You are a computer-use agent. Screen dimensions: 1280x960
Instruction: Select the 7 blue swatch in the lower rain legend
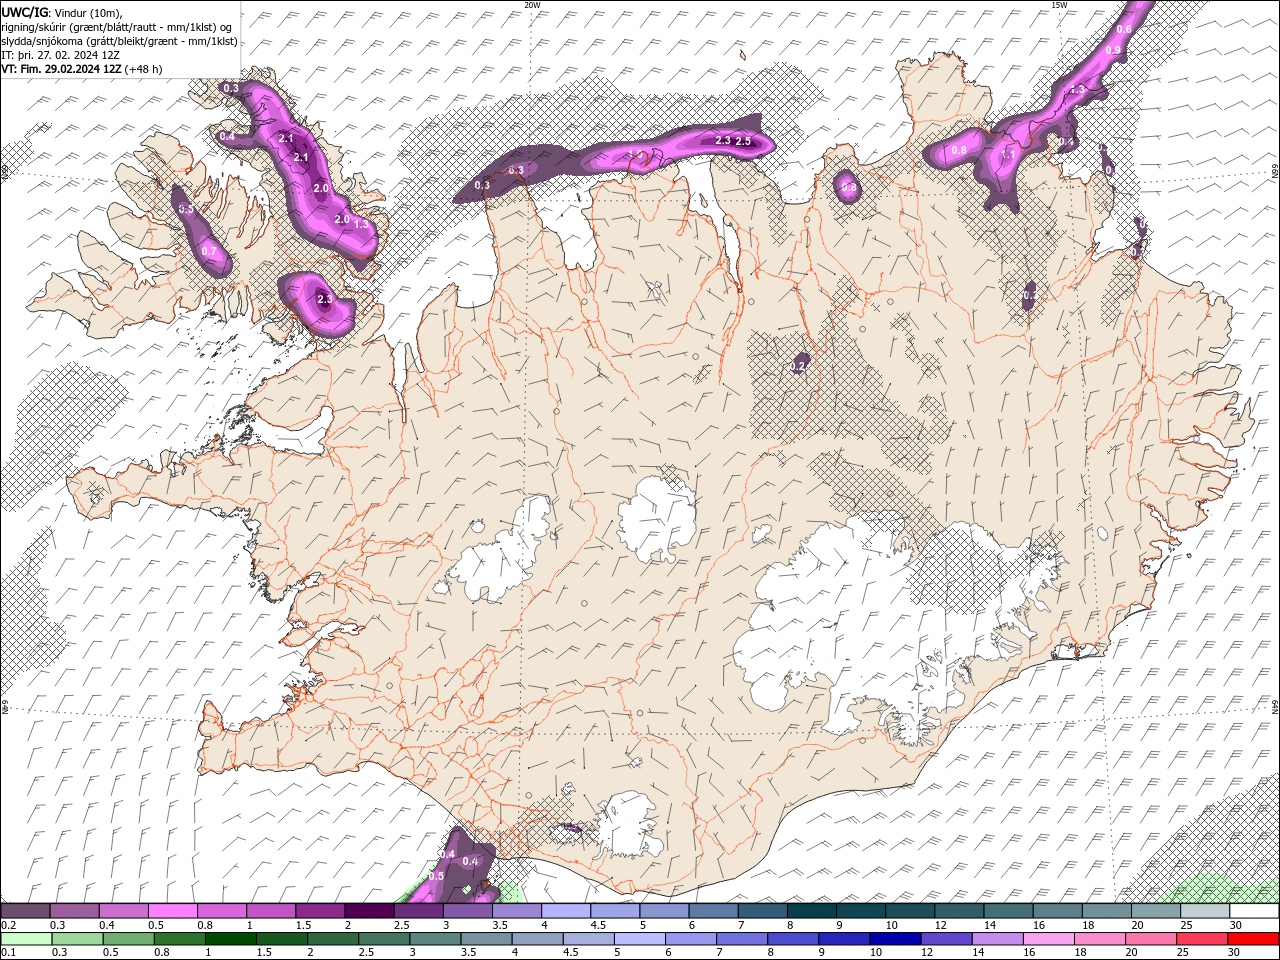pyautogui.click(x=742, y=939)
